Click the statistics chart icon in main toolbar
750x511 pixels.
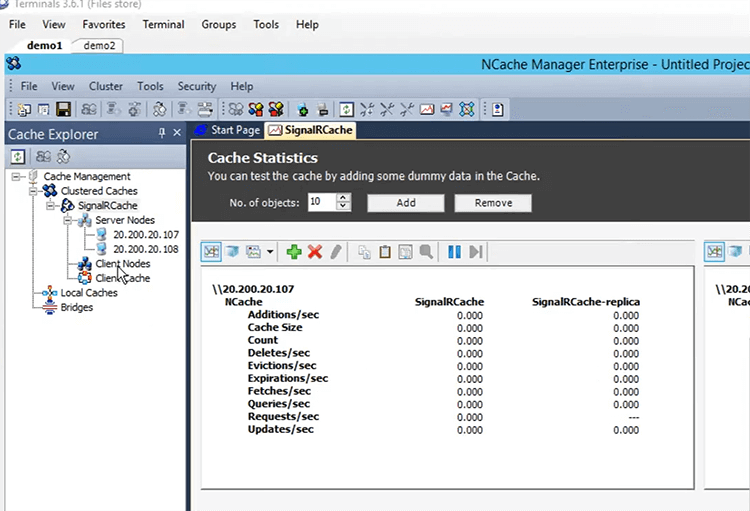pyautogui.click(x=427, y=110)
